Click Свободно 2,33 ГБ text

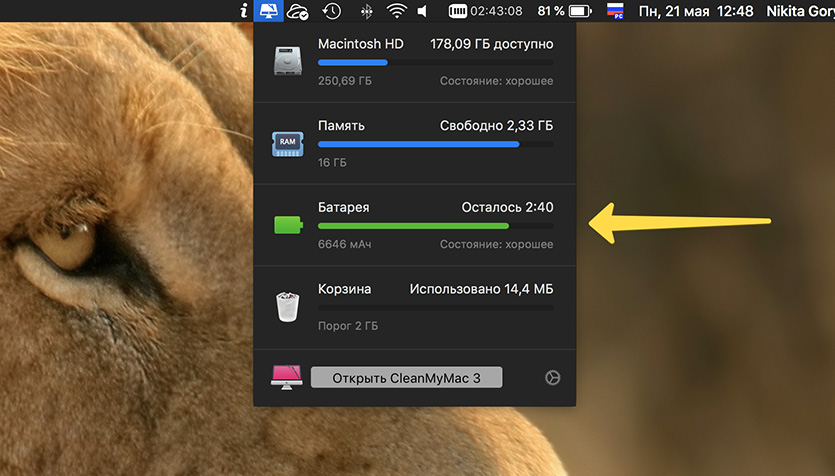click(x=496, y=126)
